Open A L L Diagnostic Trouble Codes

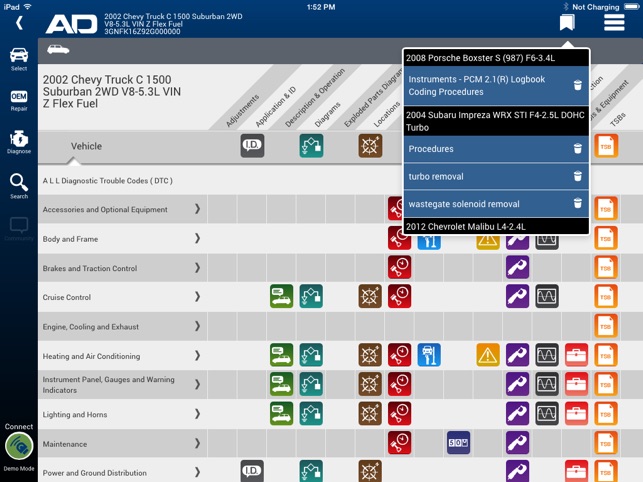click(107, 180)
